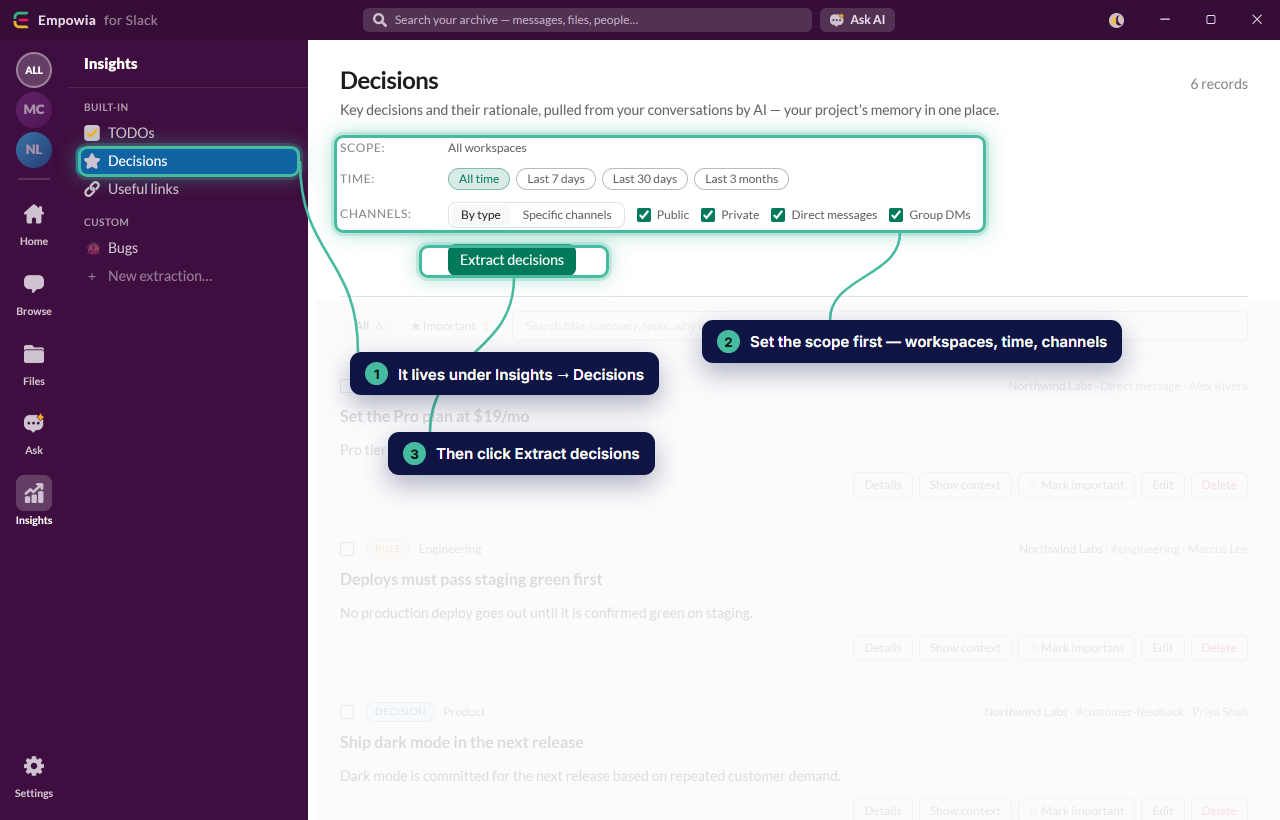Select the Last 30 days filter
This screenshot has height=820, width=1280.
(645, 179)
